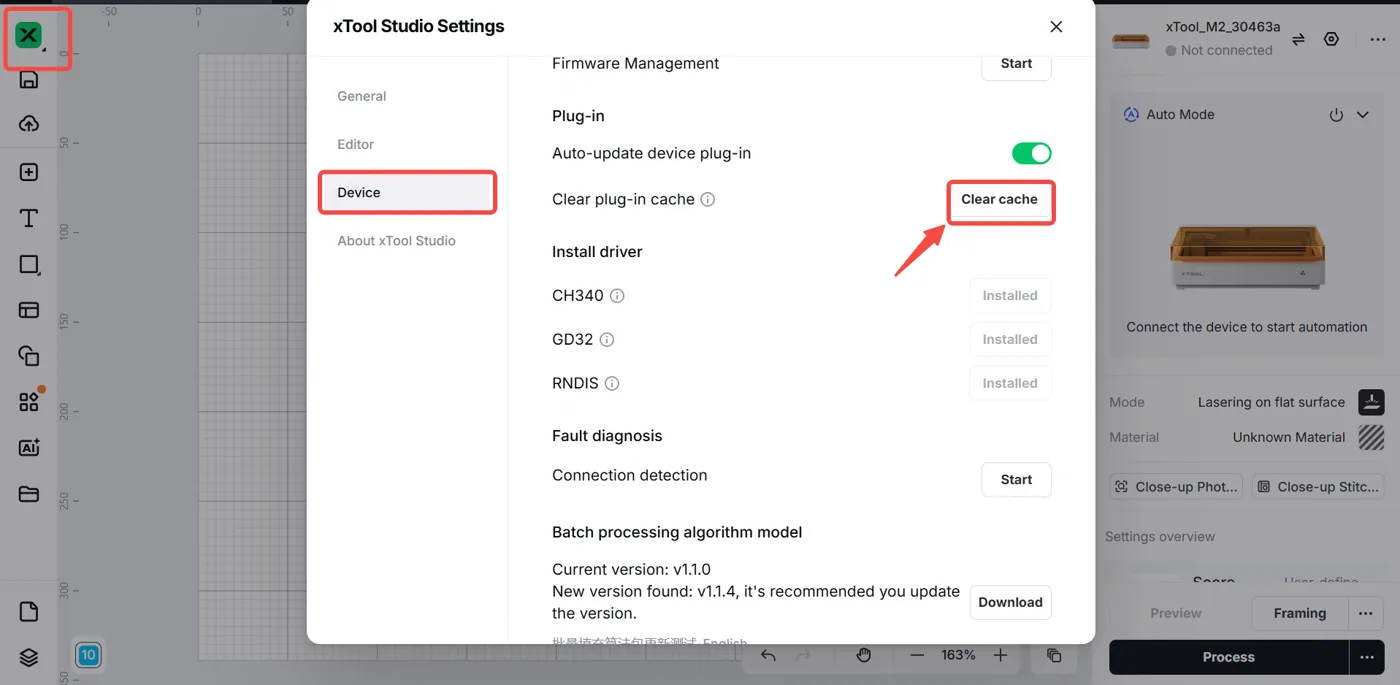Click the Preview tab

tap(1176, 613)
